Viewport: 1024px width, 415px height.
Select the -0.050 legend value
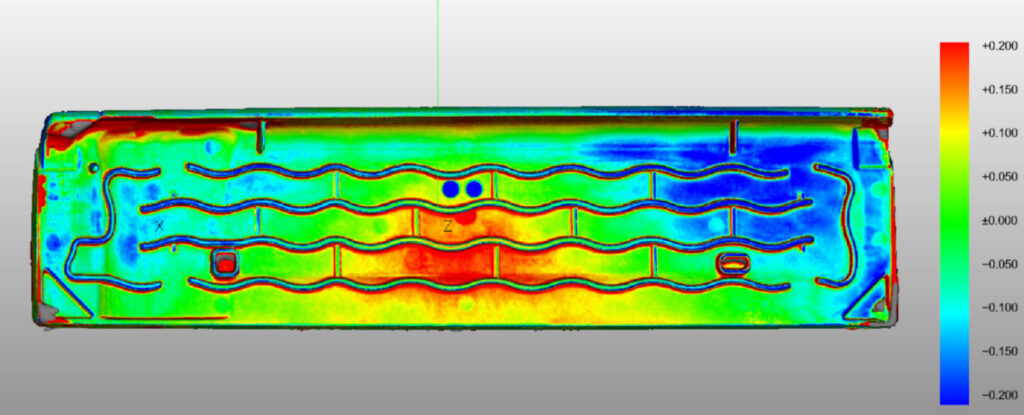[x=999, y=264]
